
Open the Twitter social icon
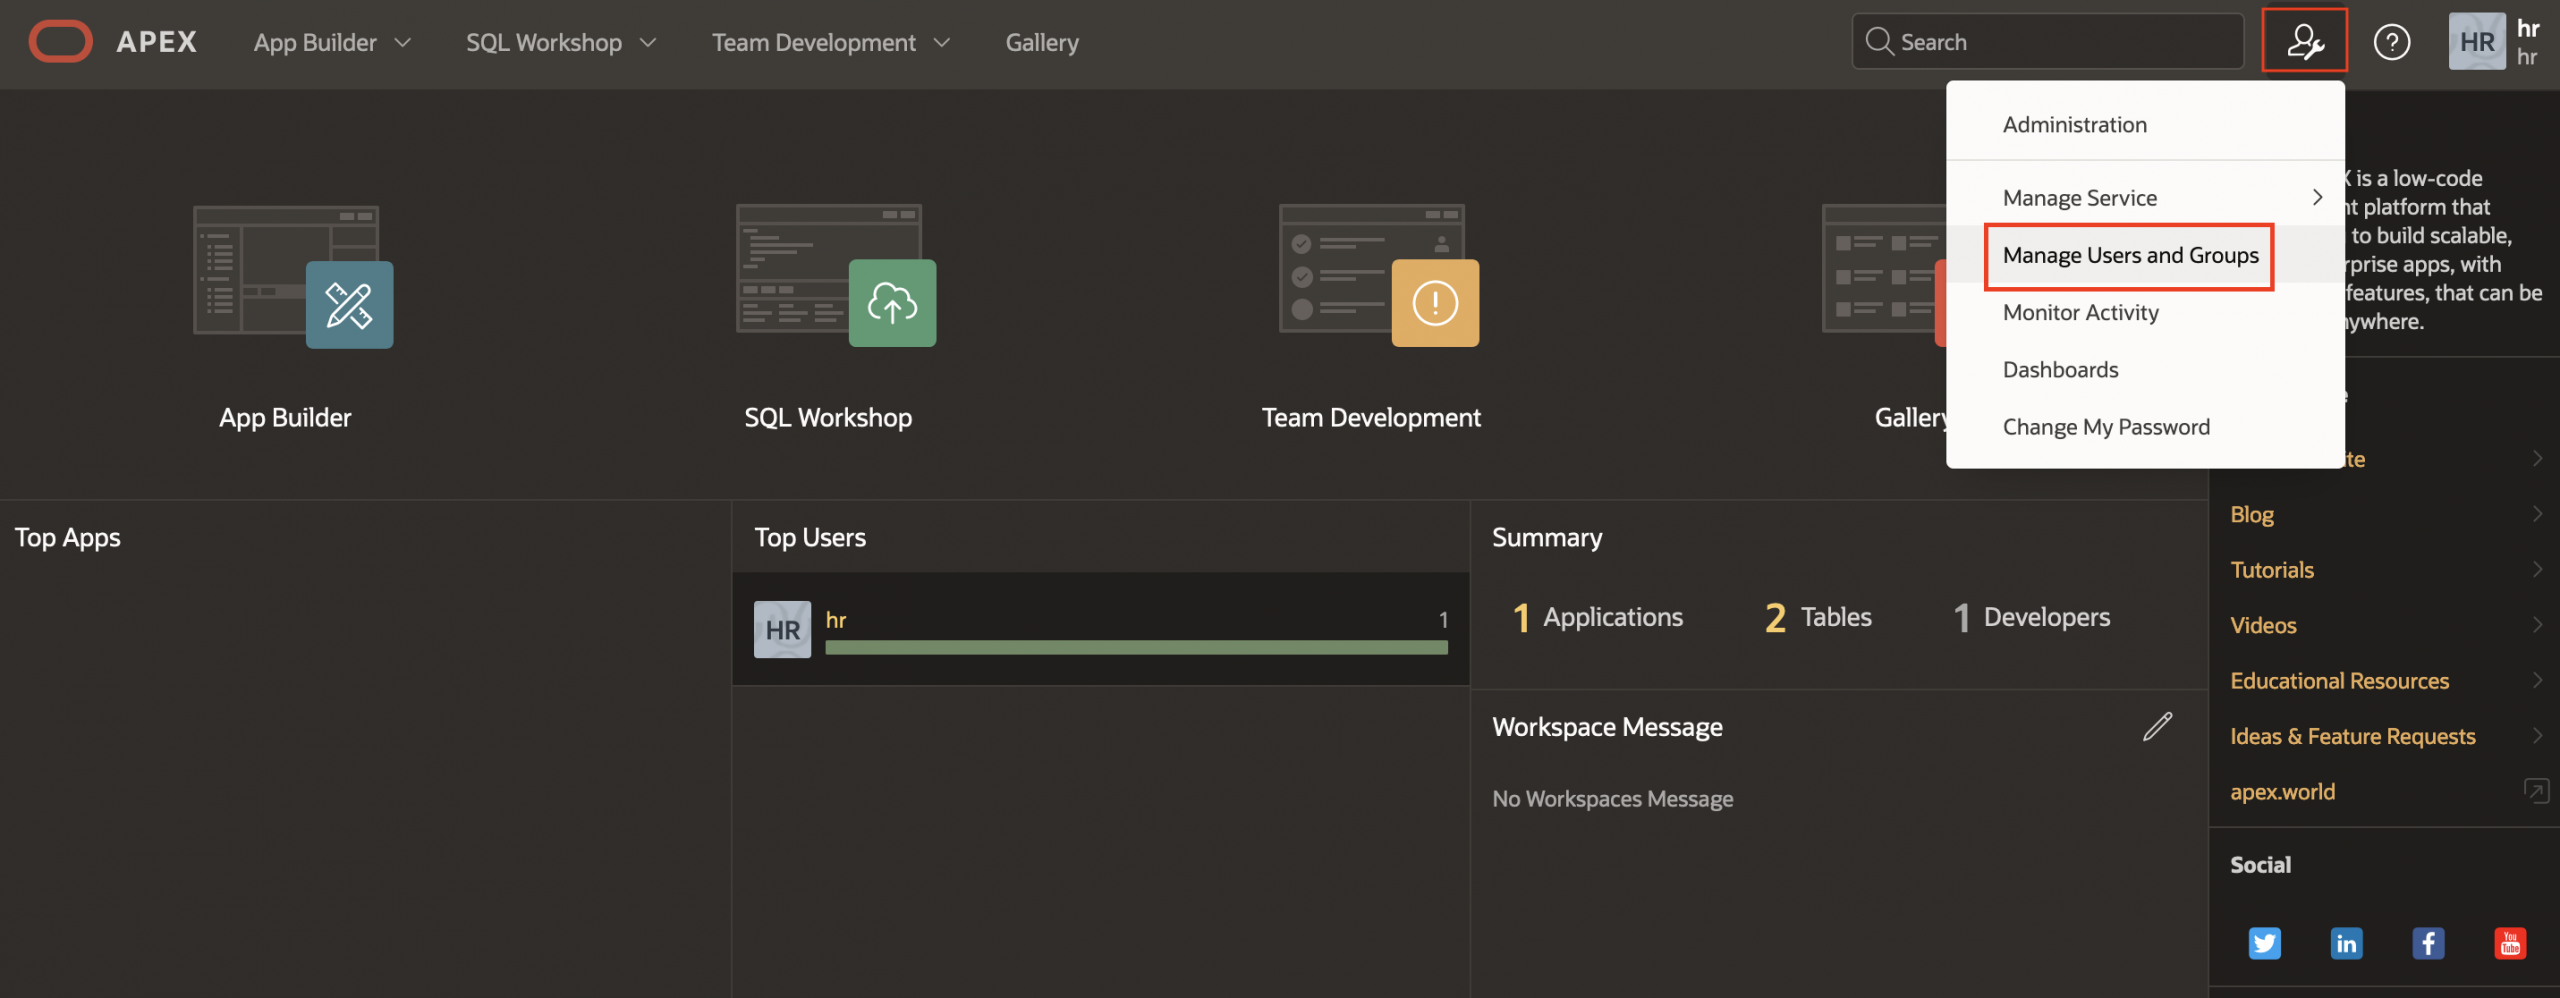pos(2265,942)
